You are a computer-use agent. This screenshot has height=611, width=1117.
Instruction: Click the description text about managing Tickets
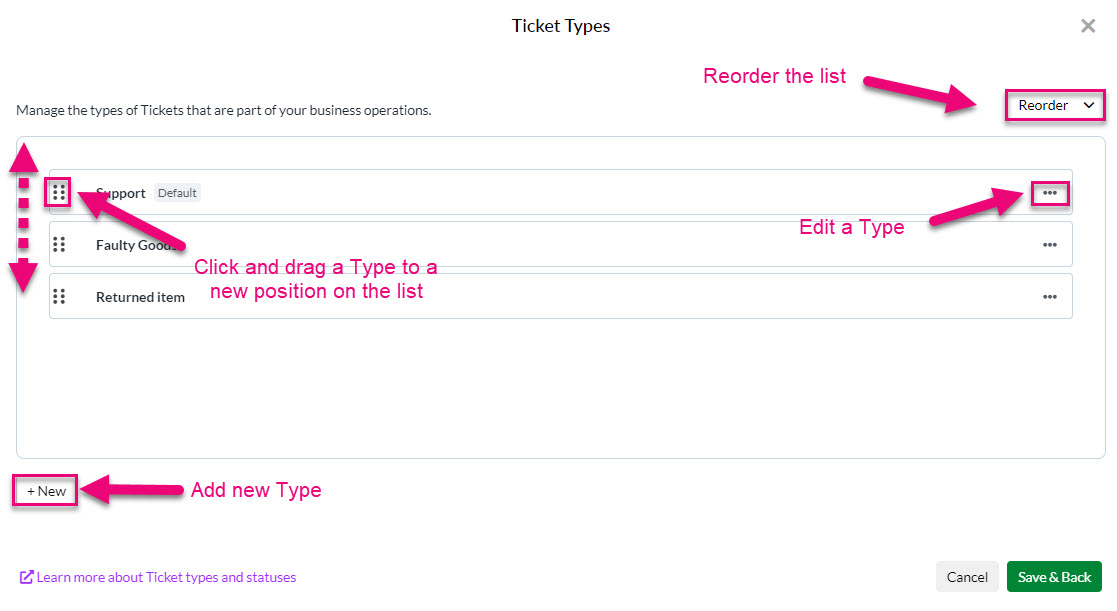[x=224, y=110]
